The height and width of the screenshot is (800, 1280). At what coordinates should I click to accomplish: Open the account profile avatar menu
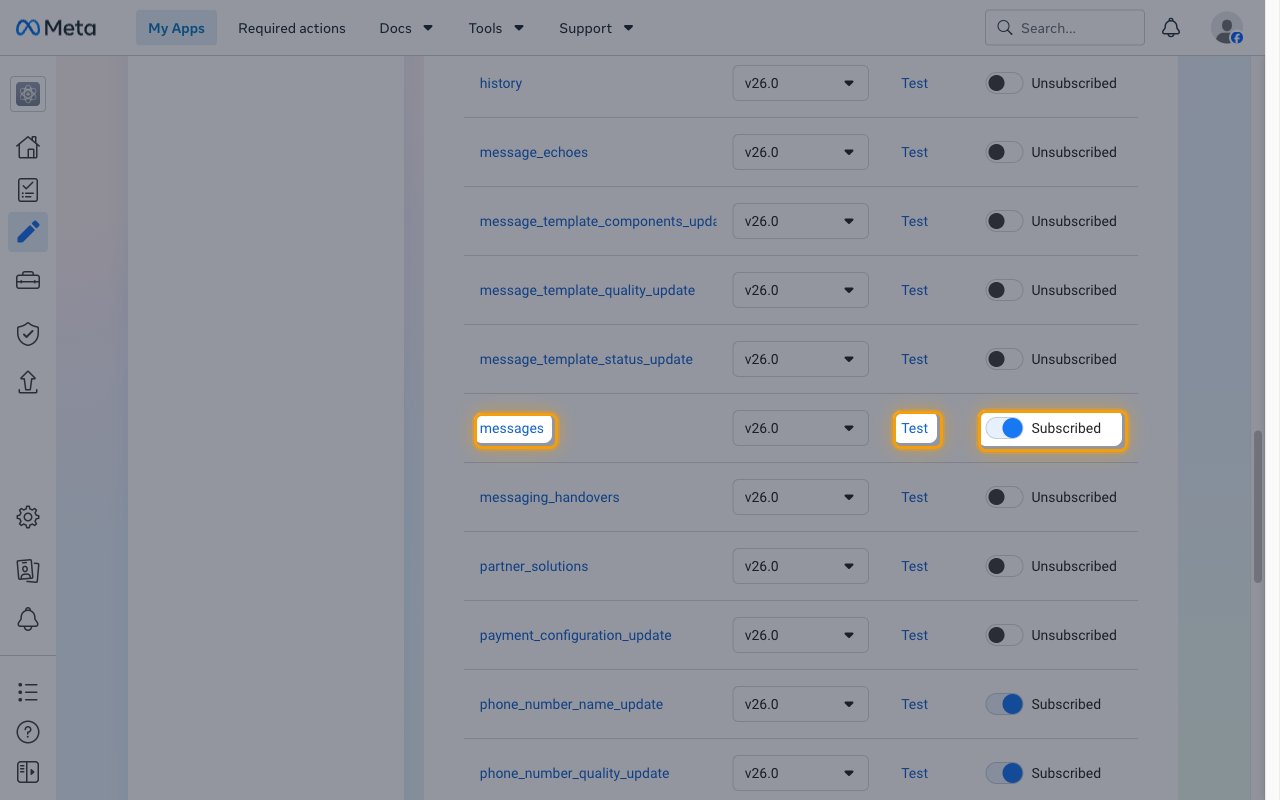click(1227, 28)
